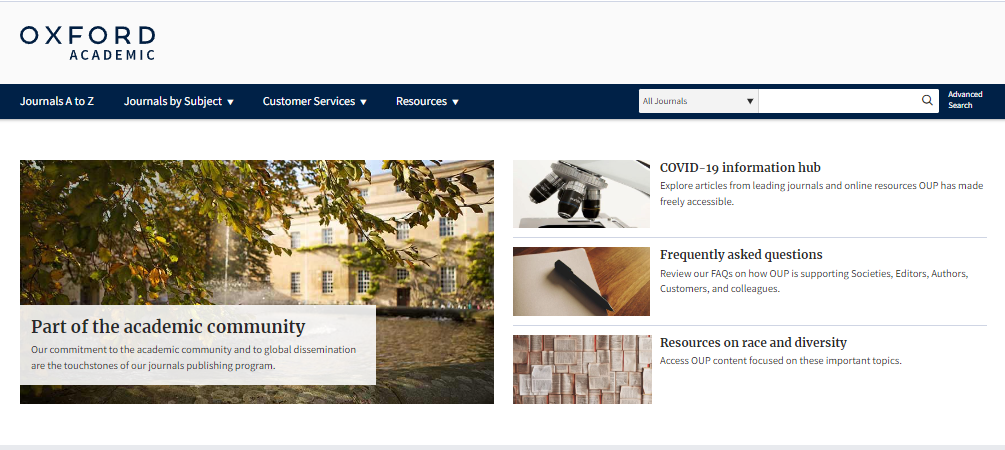Open the Frequently asked questions heading
The height and width of the screenshot is (450, 1005).
click(x=741, y=254)
